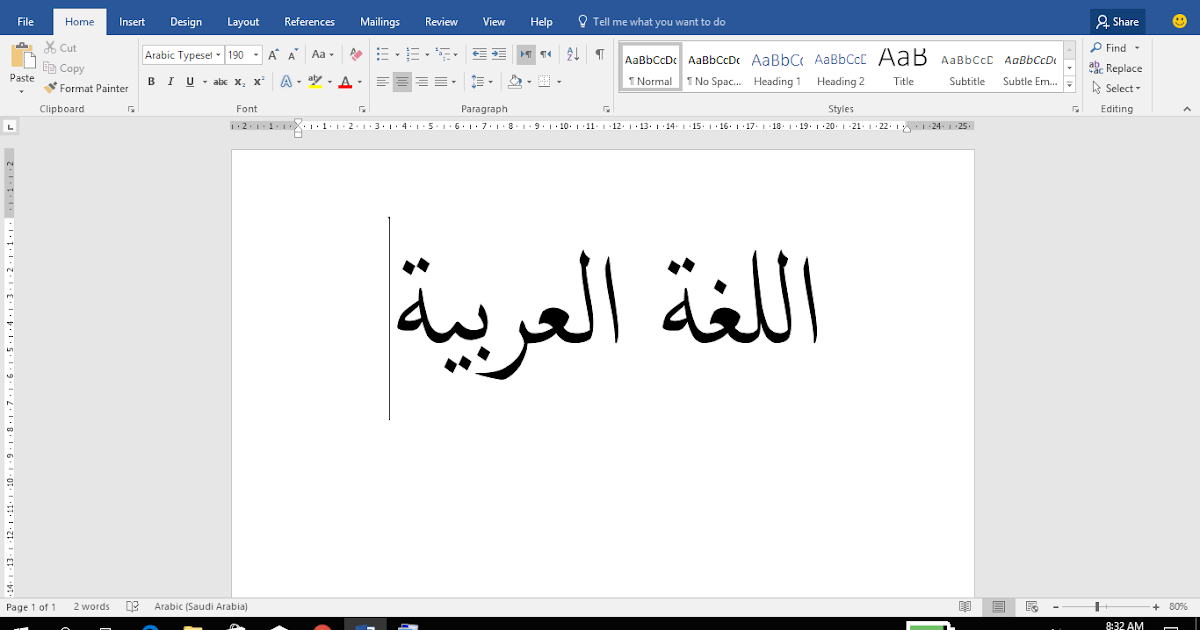The width and height of the screenshot is (1200, 630).
Task: Apply the Heading 1 style
Action: (777, 67)
